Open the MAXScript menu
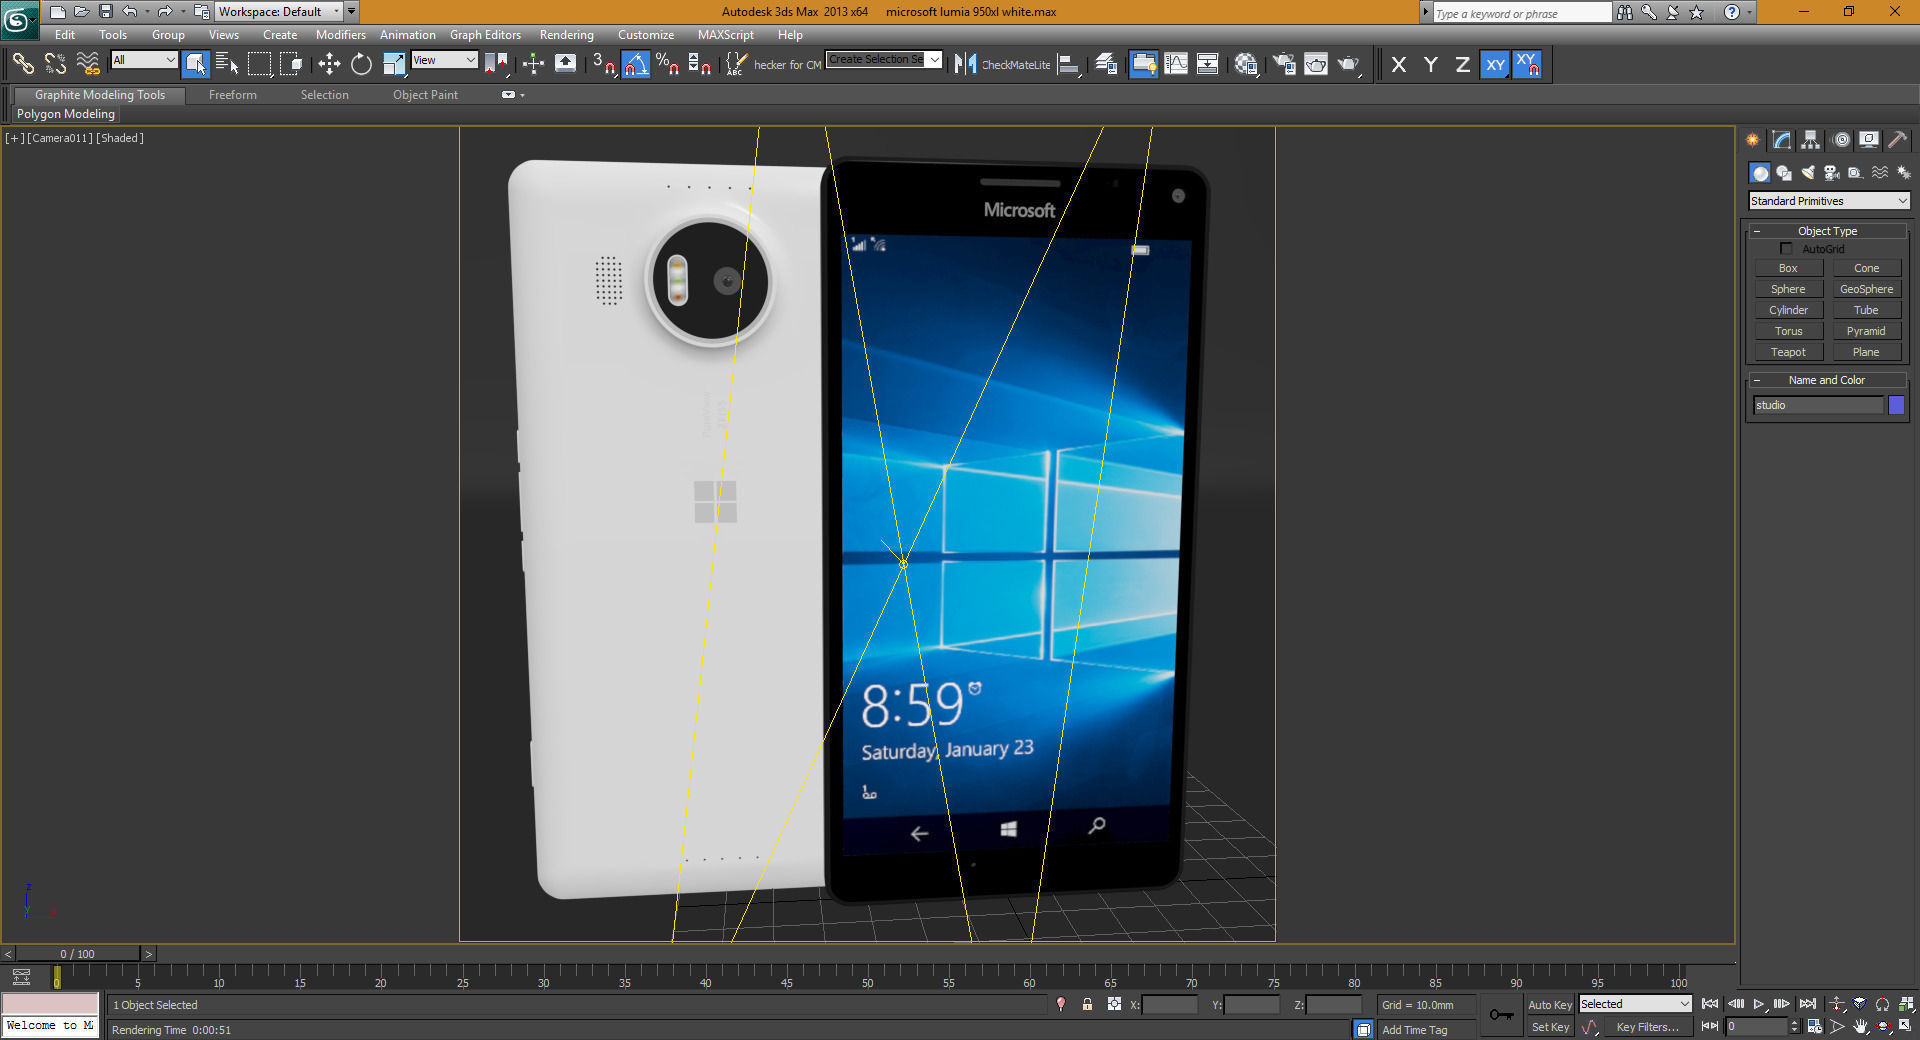 (726, 35)
